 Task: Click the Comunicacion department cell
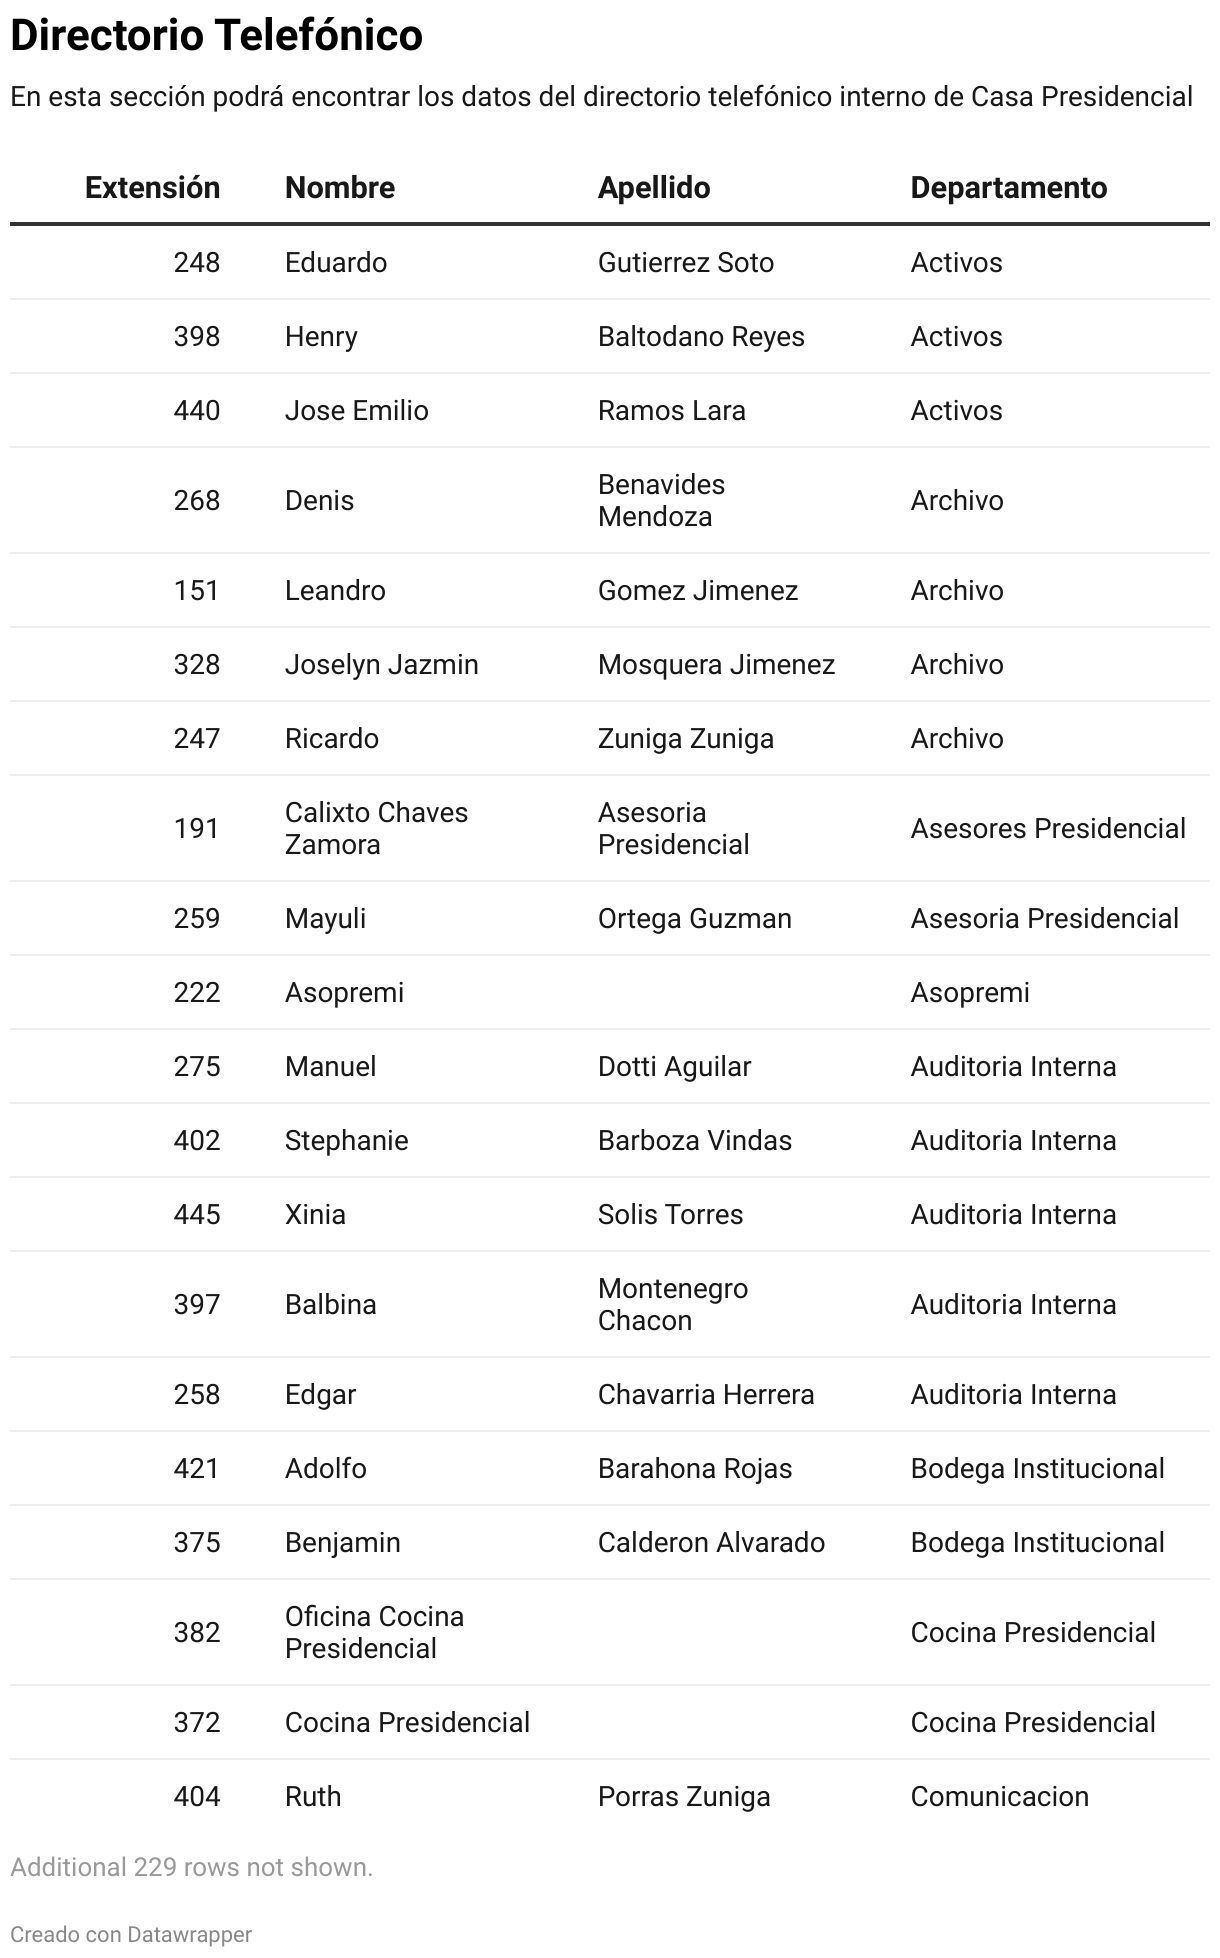tap(999, 1797)
